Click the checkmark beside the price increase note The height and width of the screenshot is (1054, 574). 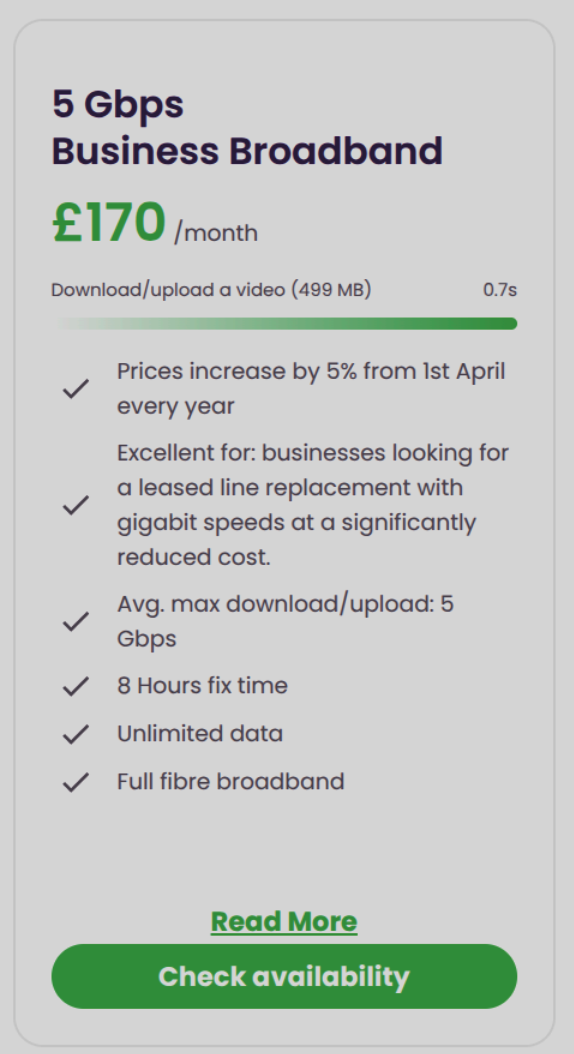coord(76,389)
